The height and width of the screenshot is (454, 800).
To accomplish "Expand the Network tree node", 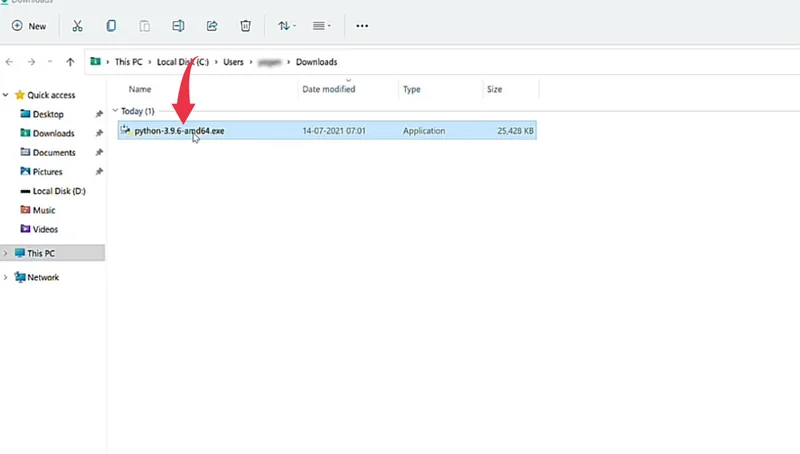I will pyautogui.click(x=5, y=278).
